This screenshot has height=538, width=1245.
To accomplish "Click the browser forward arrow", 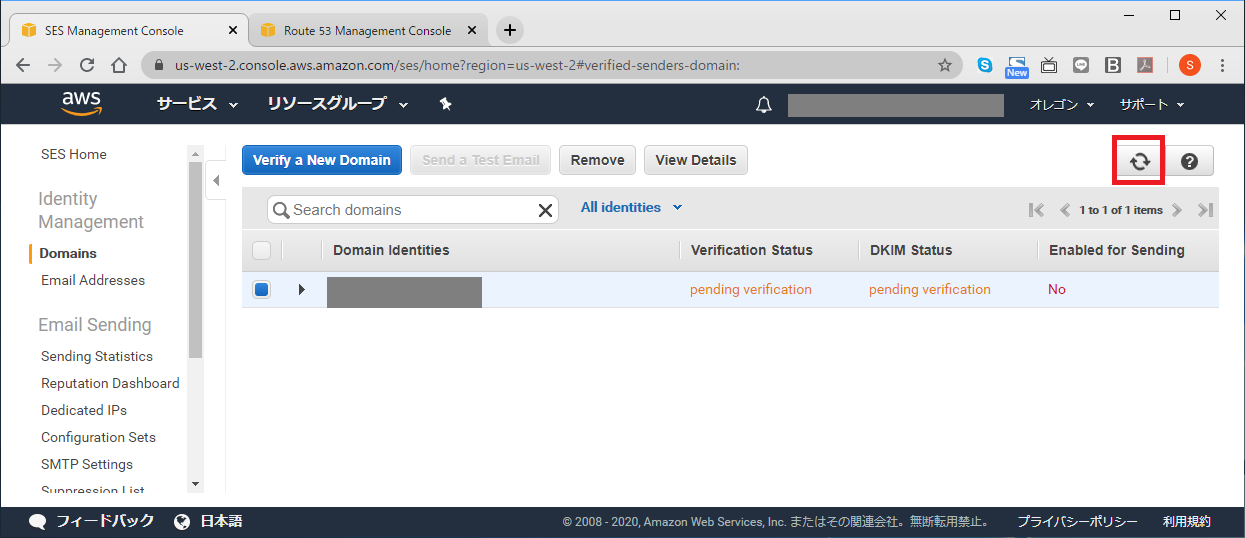I will [55, 65].
